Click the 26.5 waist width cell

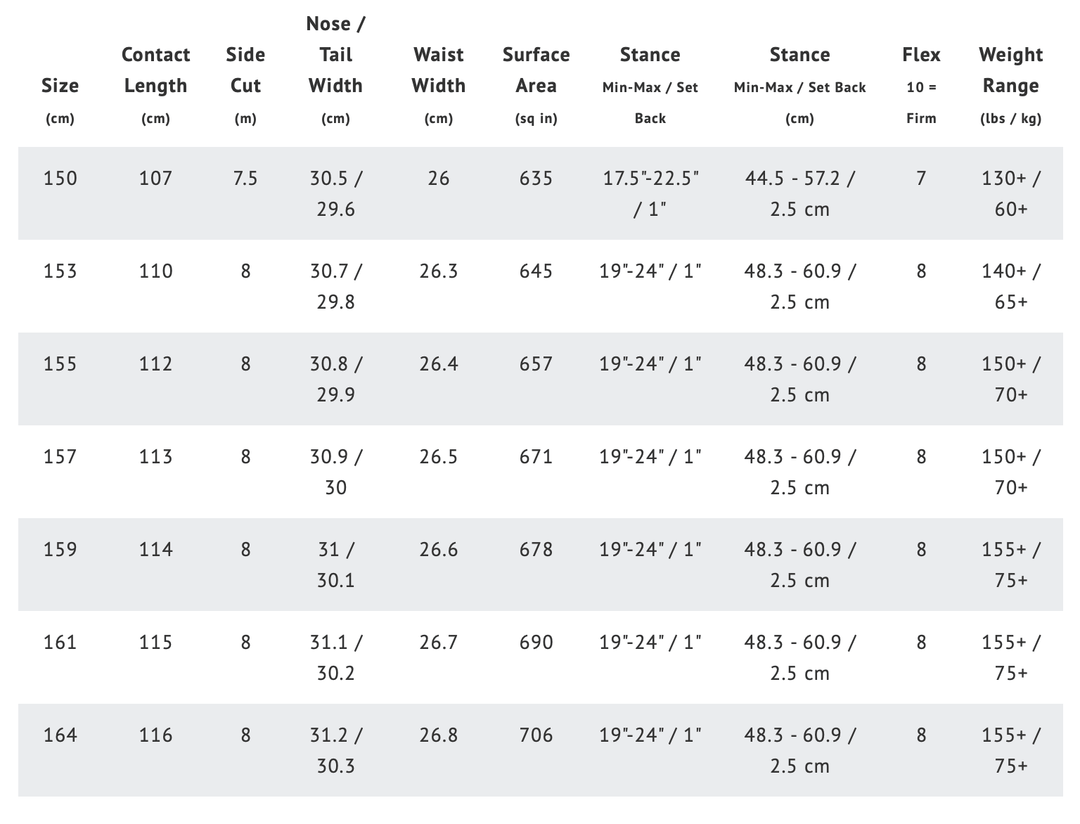438,457
